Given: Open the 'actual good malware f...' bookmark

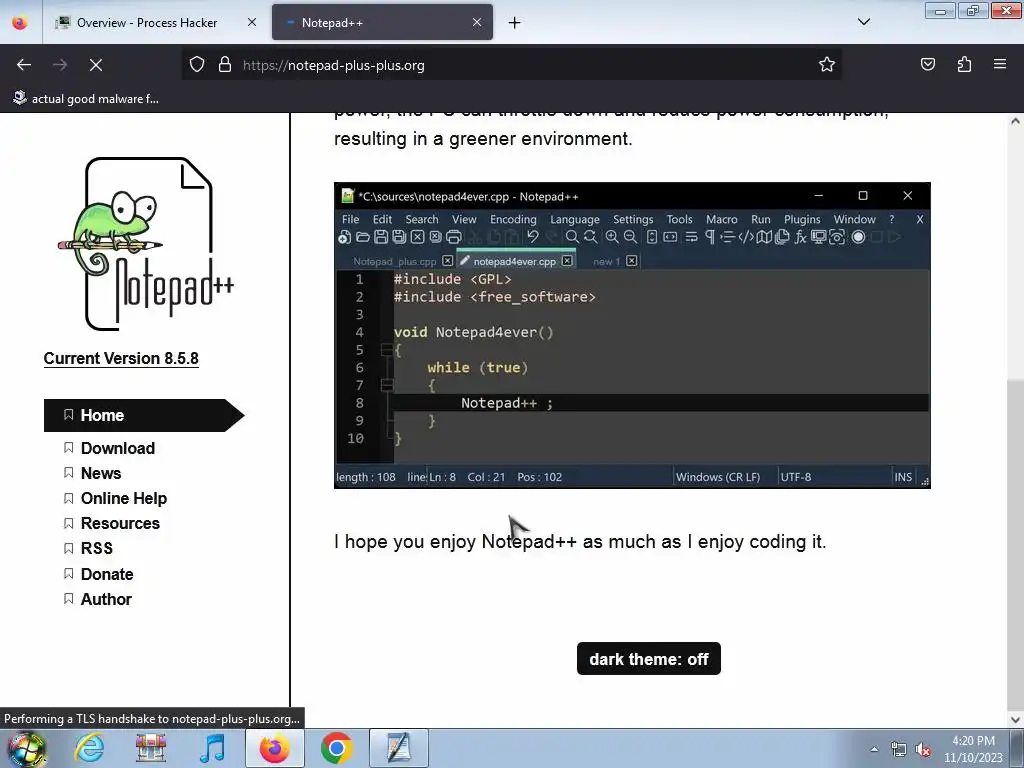Looking at the screenshot, I should [86, 99].
